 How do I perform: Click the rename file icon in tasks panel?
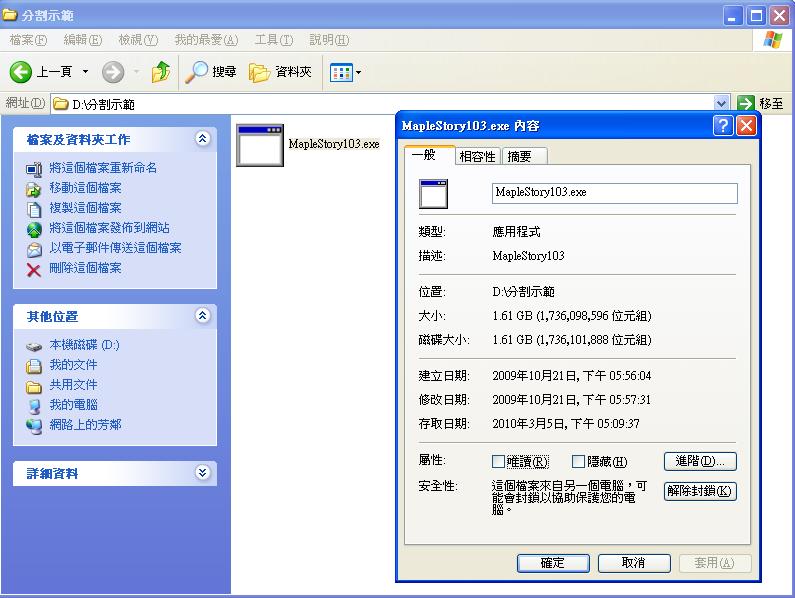tap(34, 168)
